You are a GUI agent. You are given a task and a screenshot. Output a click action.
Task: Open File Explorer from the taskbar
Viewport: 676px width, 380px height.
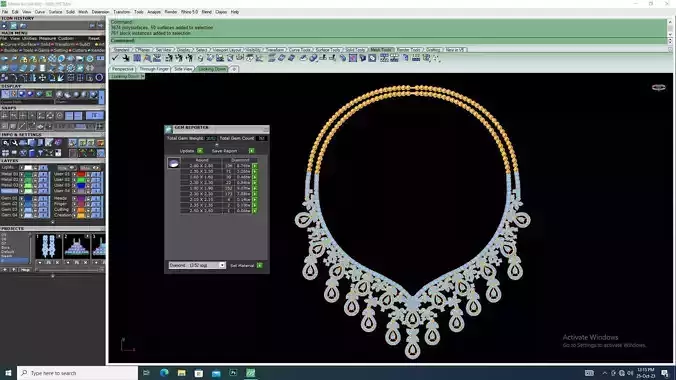182,373
